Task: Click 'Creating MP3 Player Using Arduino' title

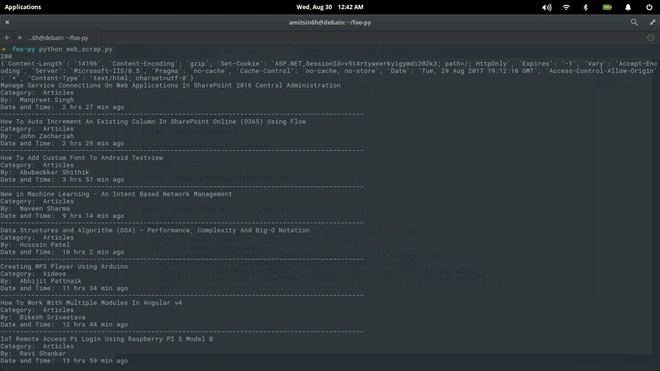Action: pos(64,267)
